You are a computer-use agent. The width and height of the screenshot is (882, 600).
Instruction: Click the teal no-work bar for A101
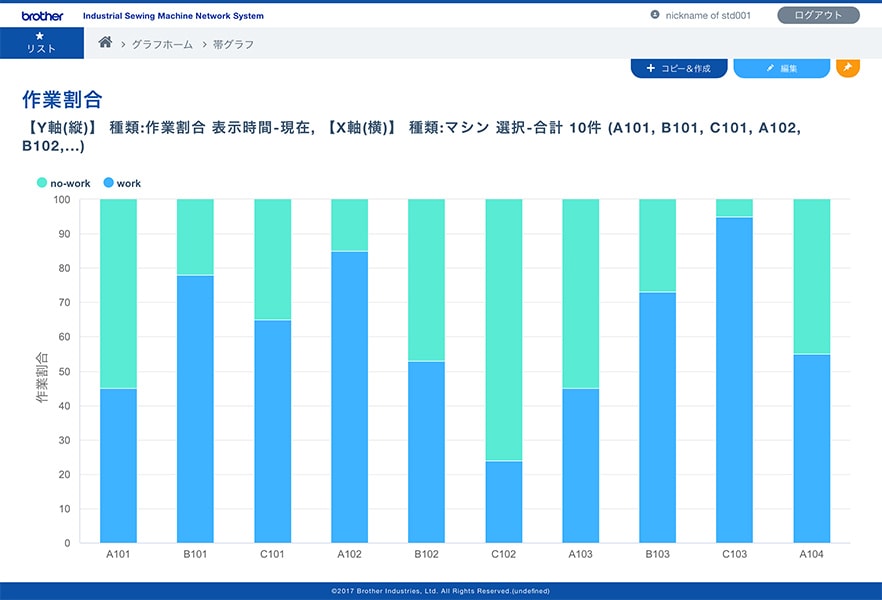click(x=118, y=293)
